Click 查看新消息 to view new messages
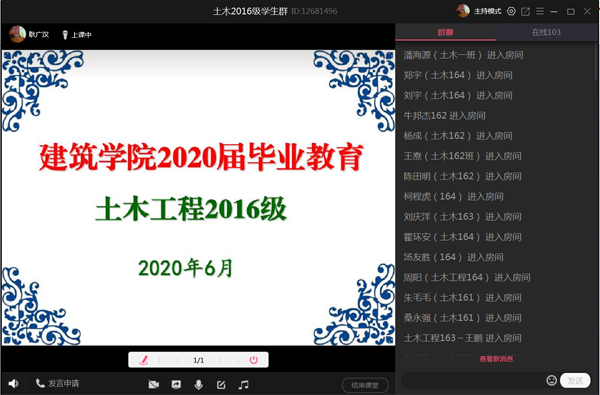The width and height of the screenshot is (600, 395). click(x=496, y=359)
